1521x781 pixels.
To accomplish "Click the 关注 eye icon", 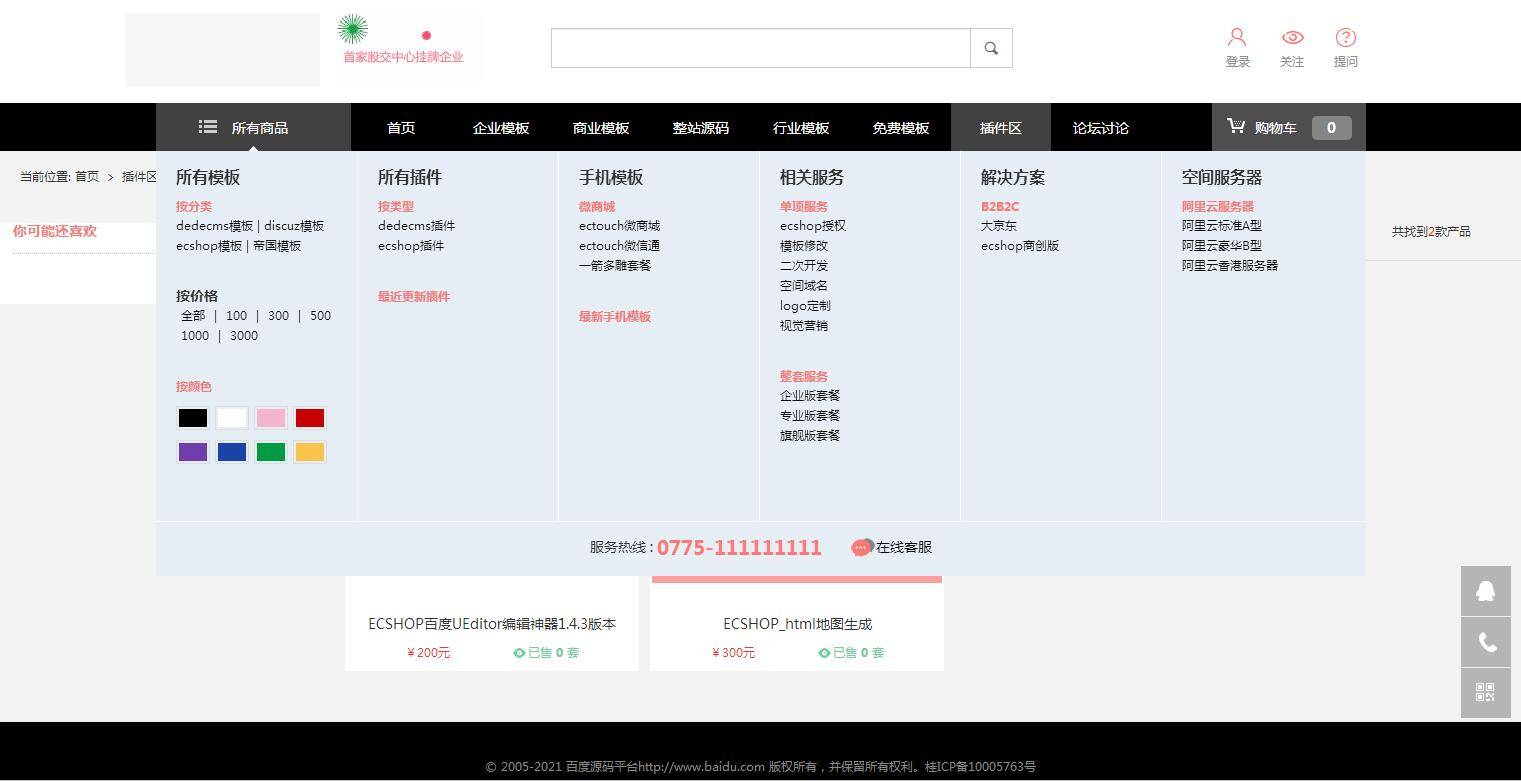I will click(1292, 36).
